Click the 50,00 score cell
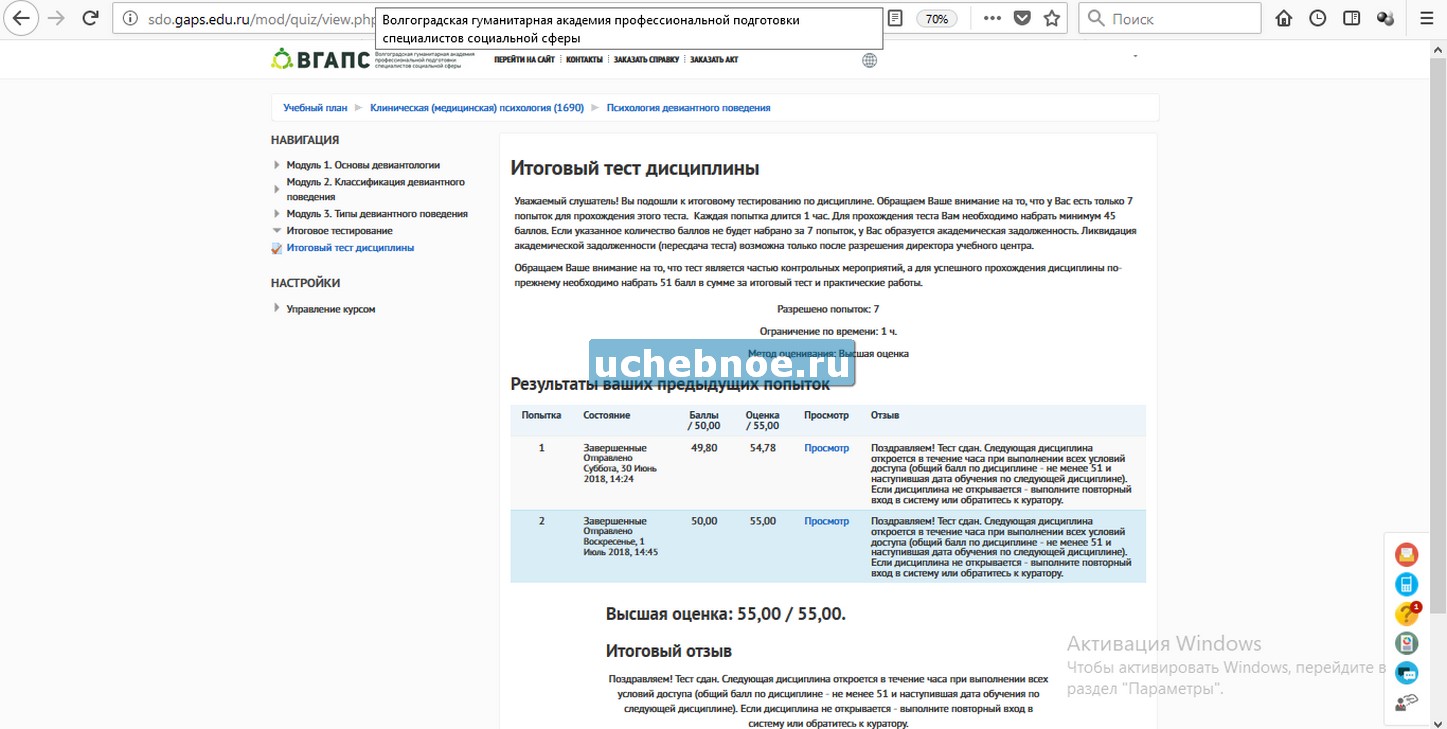The width and height of the screenshot is (1447, 729). [704, 521]
